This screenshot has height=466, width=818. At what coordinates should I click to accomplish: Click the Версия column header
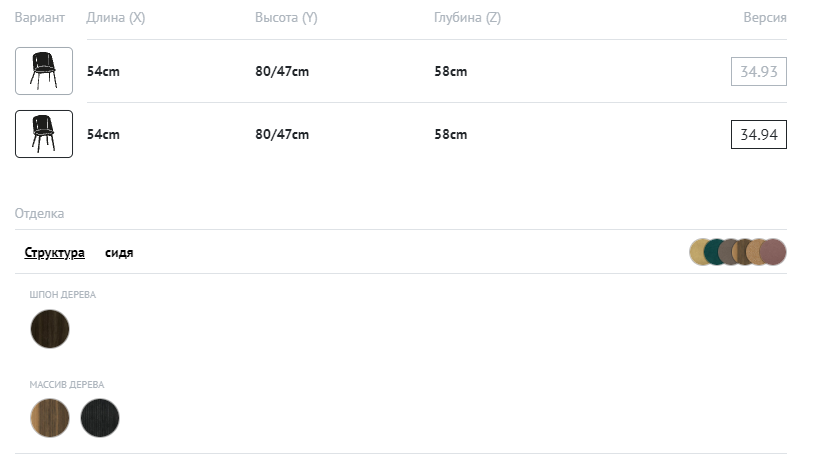click(765, 18)
